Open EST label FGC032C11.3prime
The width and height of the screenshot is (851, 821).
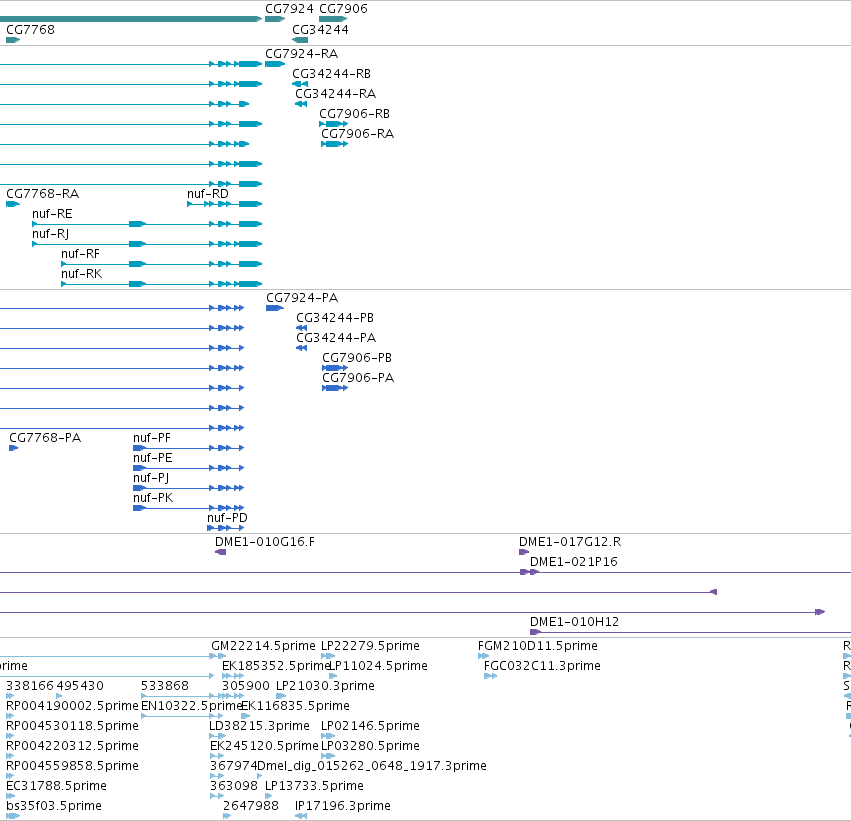coord(542,666)
